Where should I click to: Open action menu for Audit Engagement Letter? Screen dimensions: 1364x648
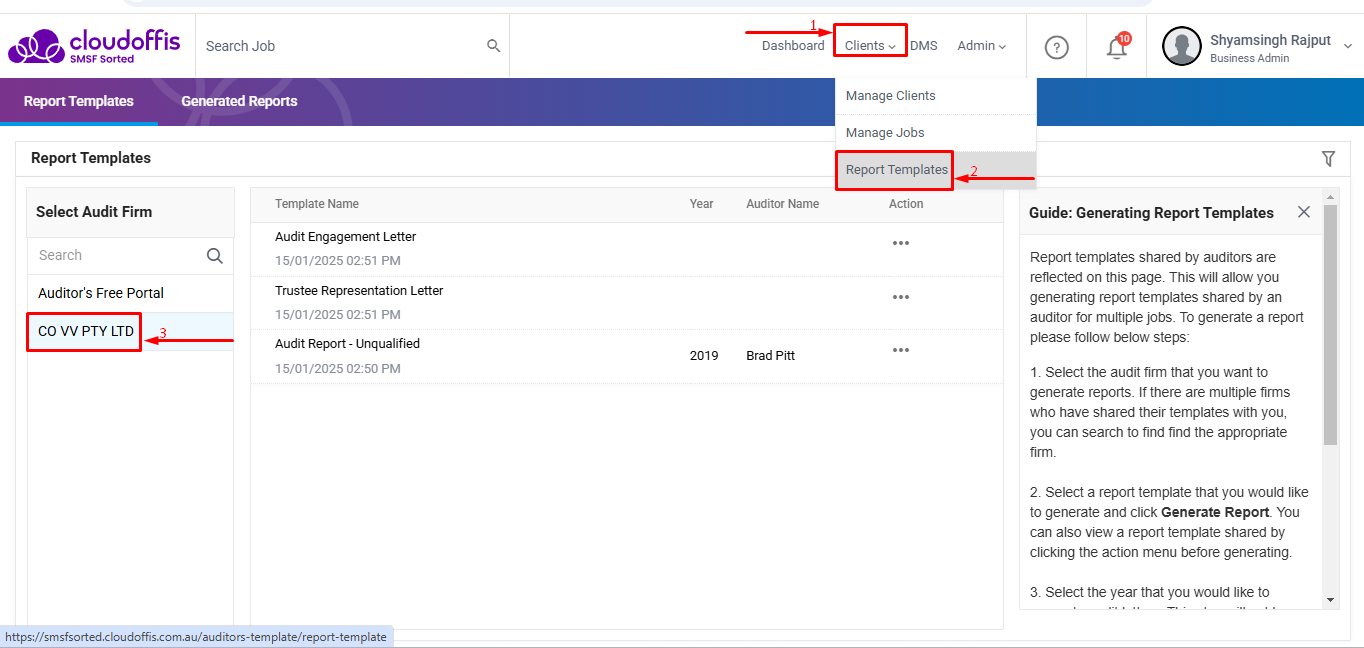pos(901,243)
